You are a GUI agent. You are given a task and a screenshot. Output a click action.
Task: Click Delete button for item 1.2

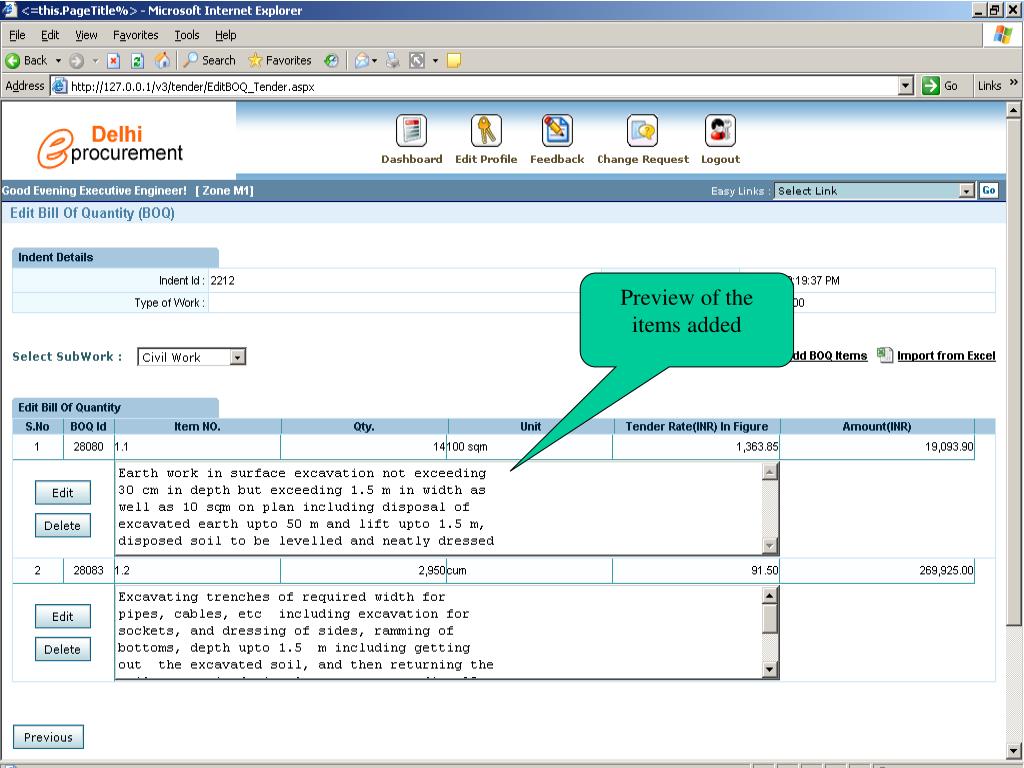pos(63,649)
